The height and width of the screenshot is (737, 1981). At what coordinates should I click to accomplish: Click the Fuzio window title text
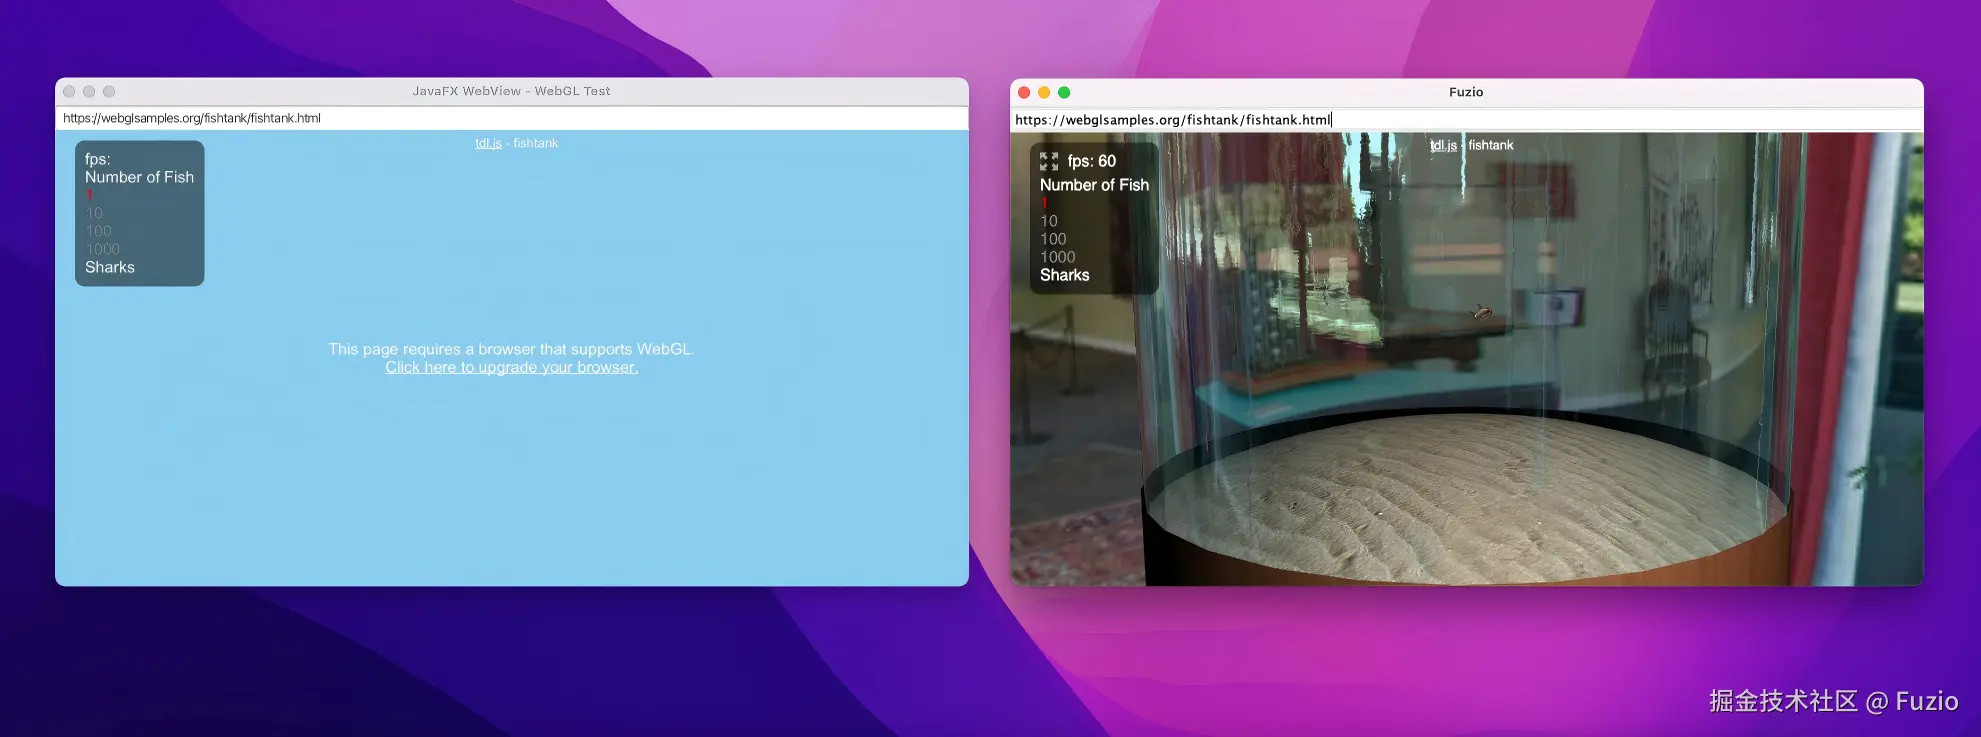(1466, 92)
